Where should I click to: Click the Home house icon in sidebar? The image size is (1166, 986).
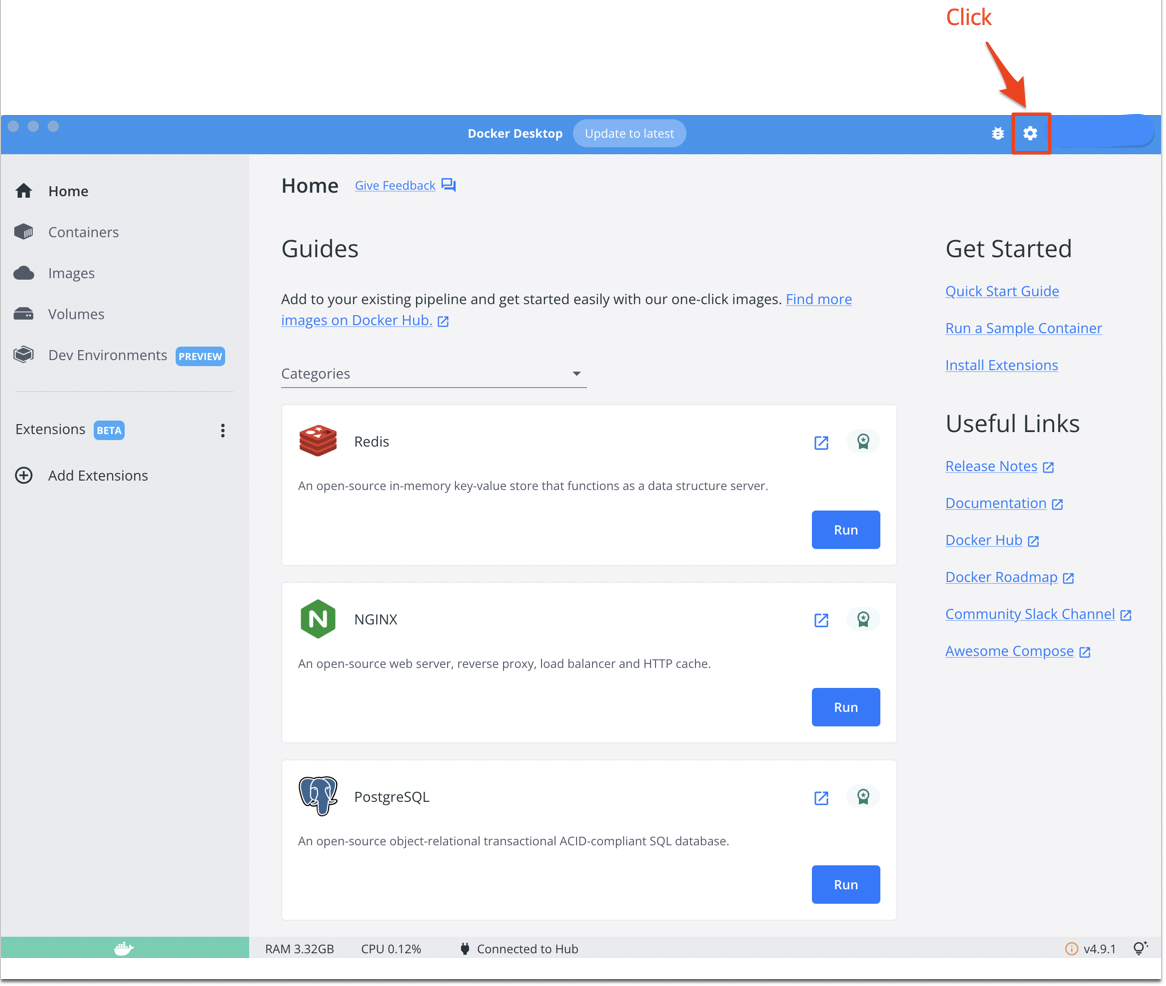click(x=24, y=191)
